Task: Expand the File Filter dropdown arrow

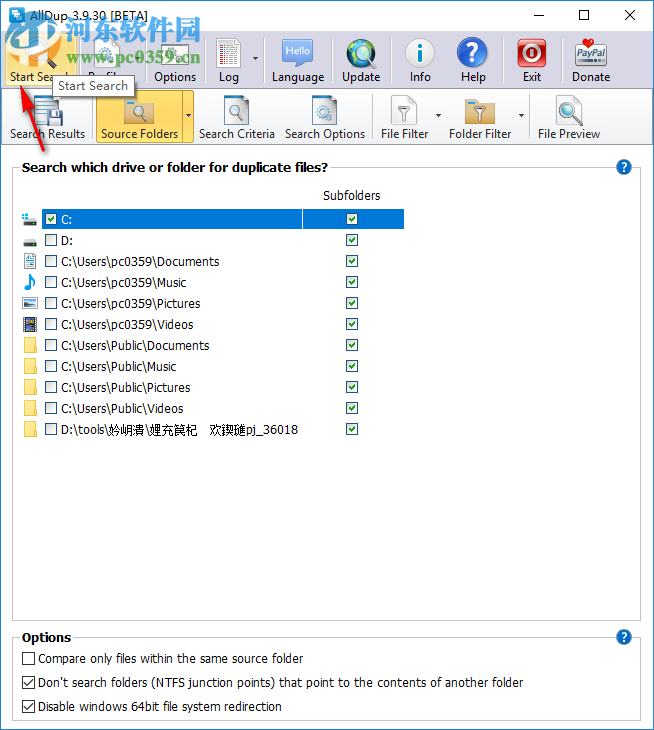Action: [438, 117]
